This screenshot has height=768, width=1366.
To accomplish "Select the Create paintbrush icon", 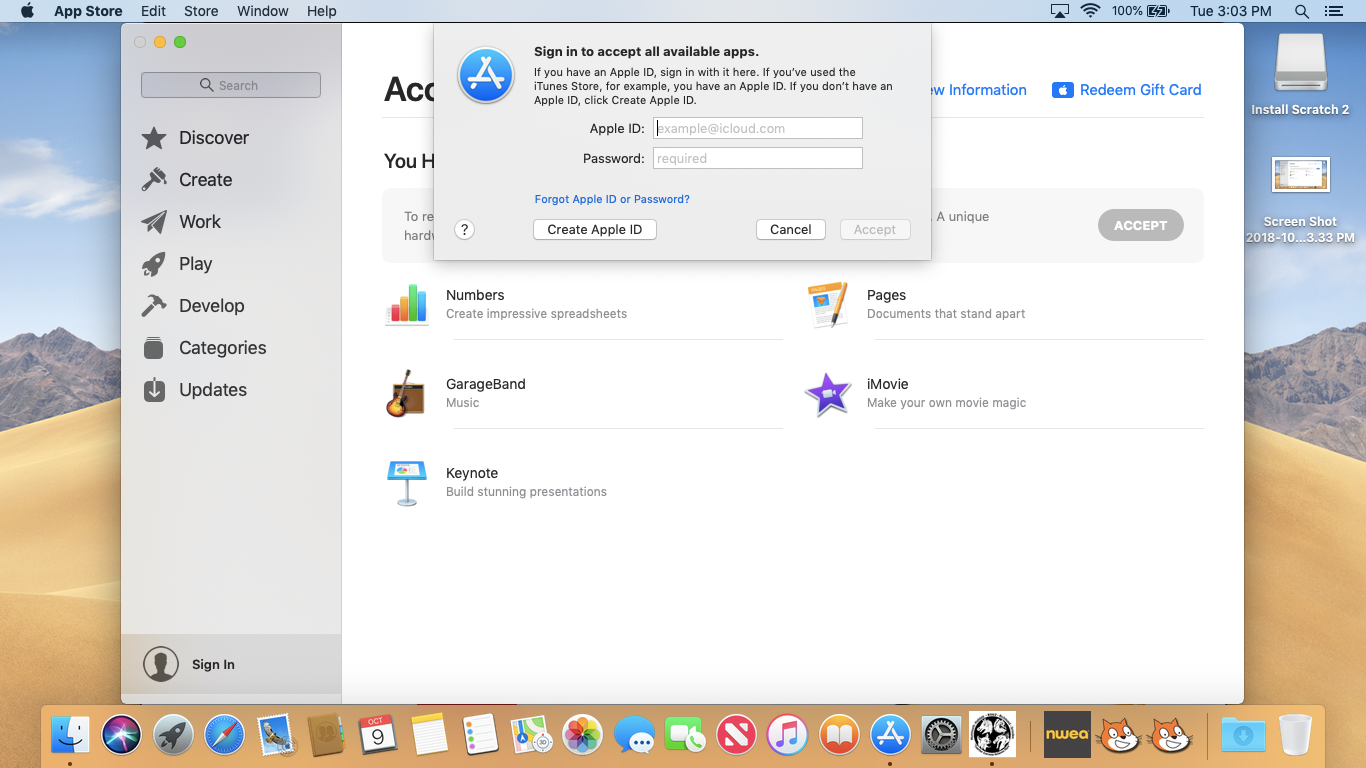I will 154,180.
